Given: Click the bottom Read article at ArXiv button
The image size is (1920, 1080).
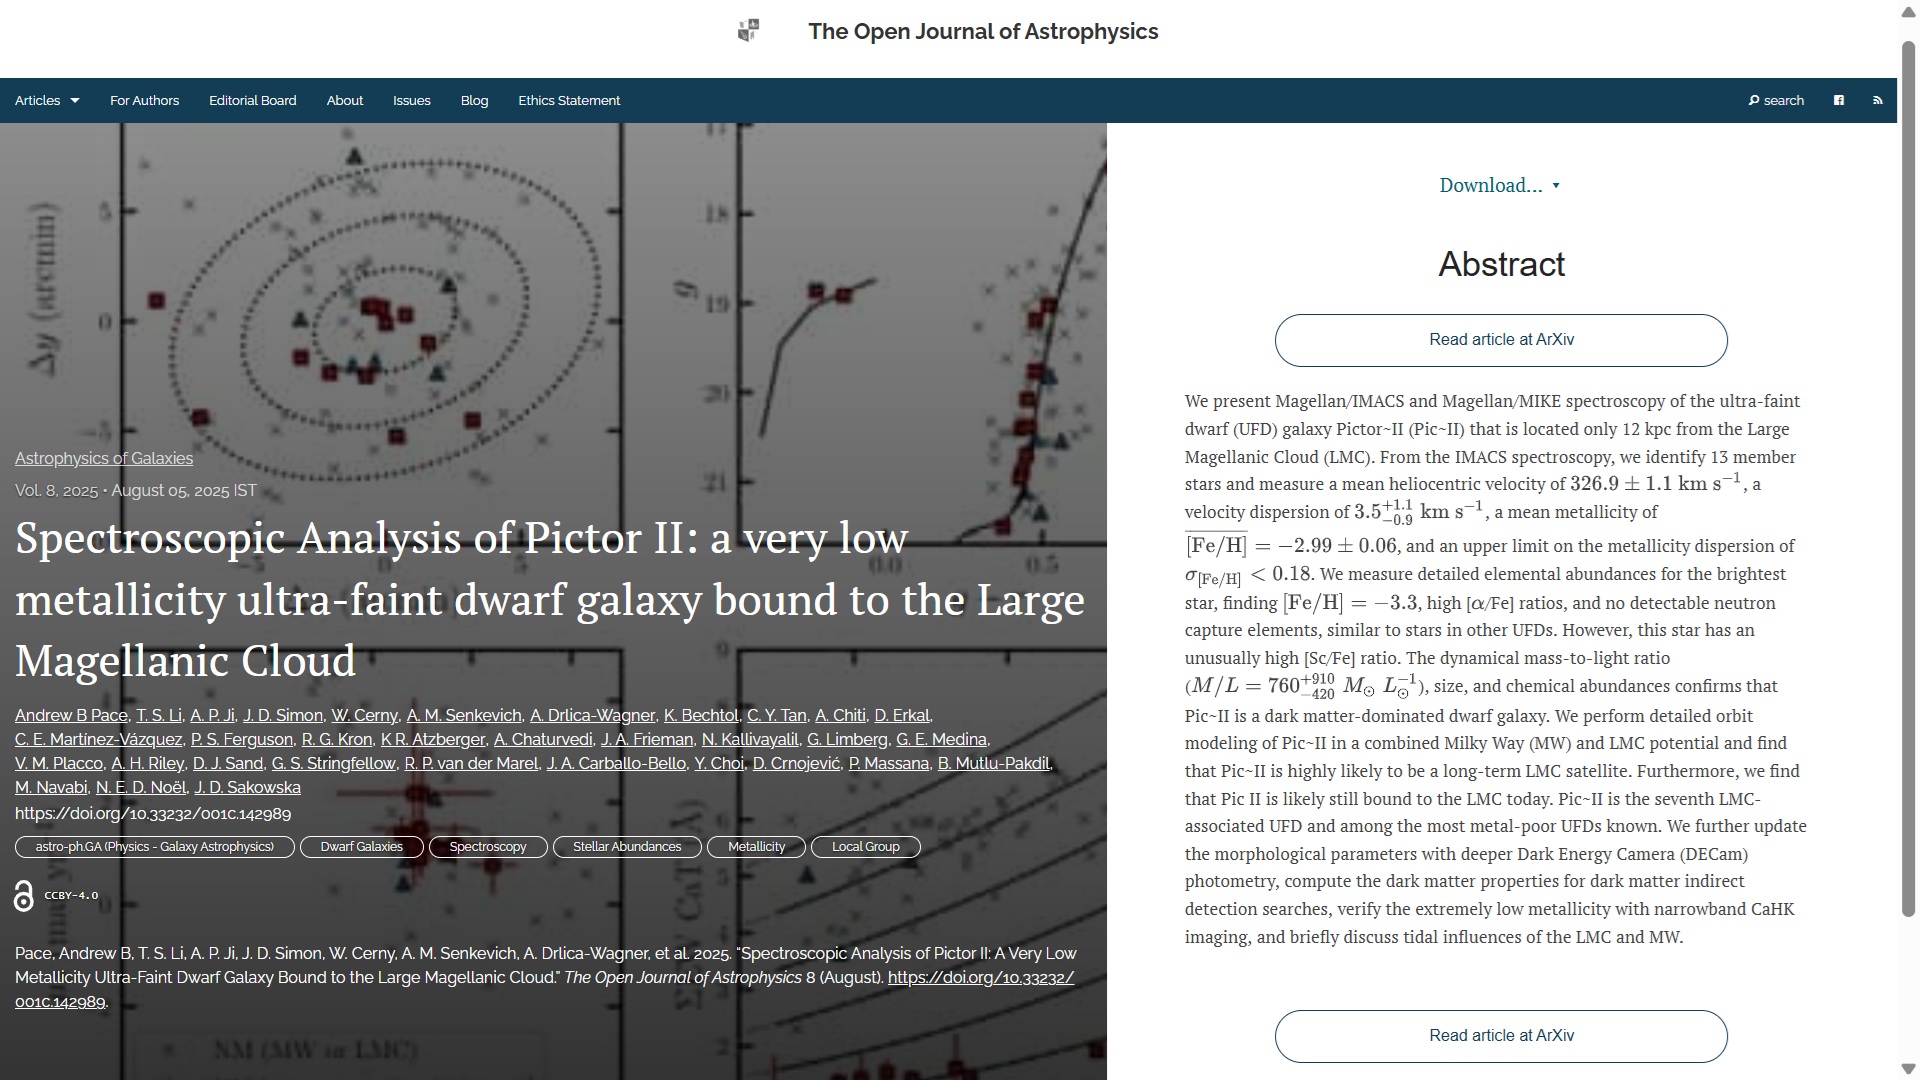Looking at the screenshot, I should pos(1500,1036).
